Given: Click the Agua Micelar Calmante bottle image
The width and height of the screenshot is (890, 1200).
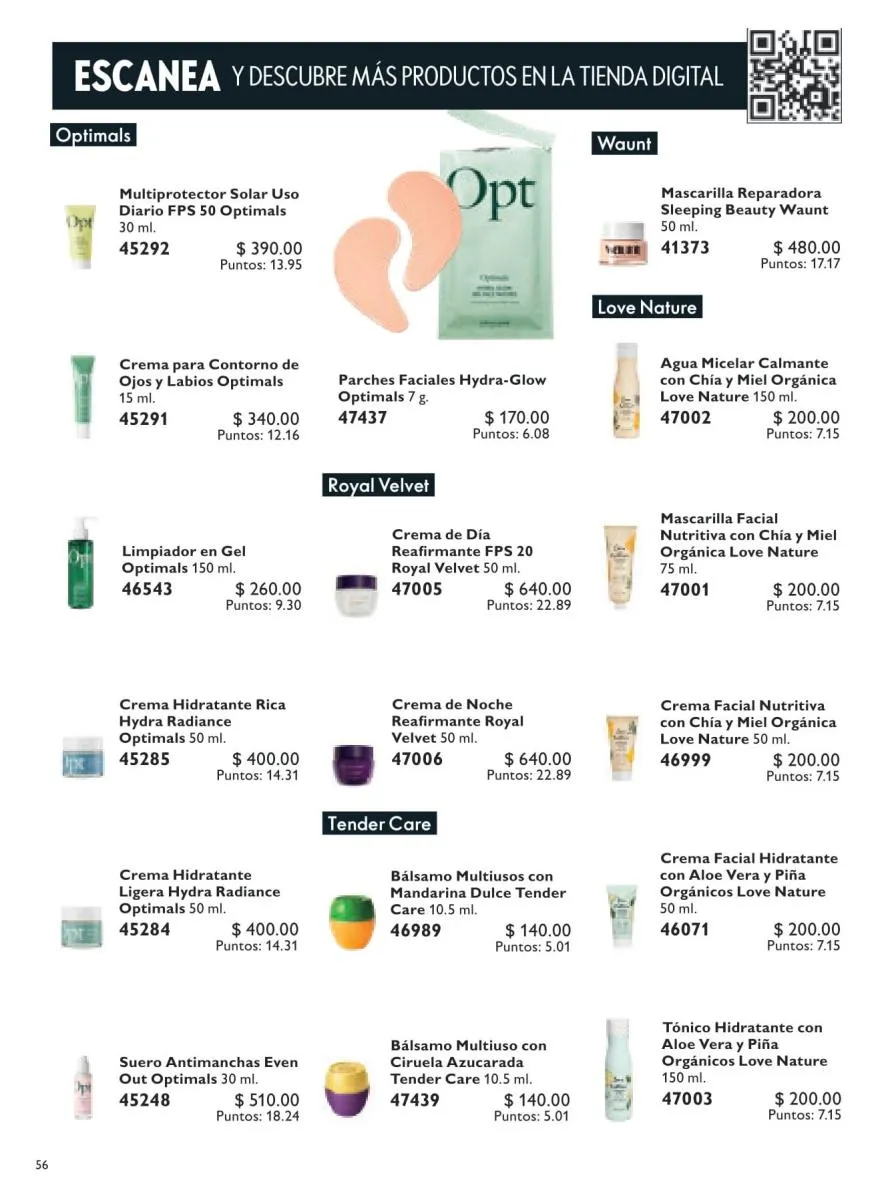Looking at the screenshot, I should (x=627, y=391).
